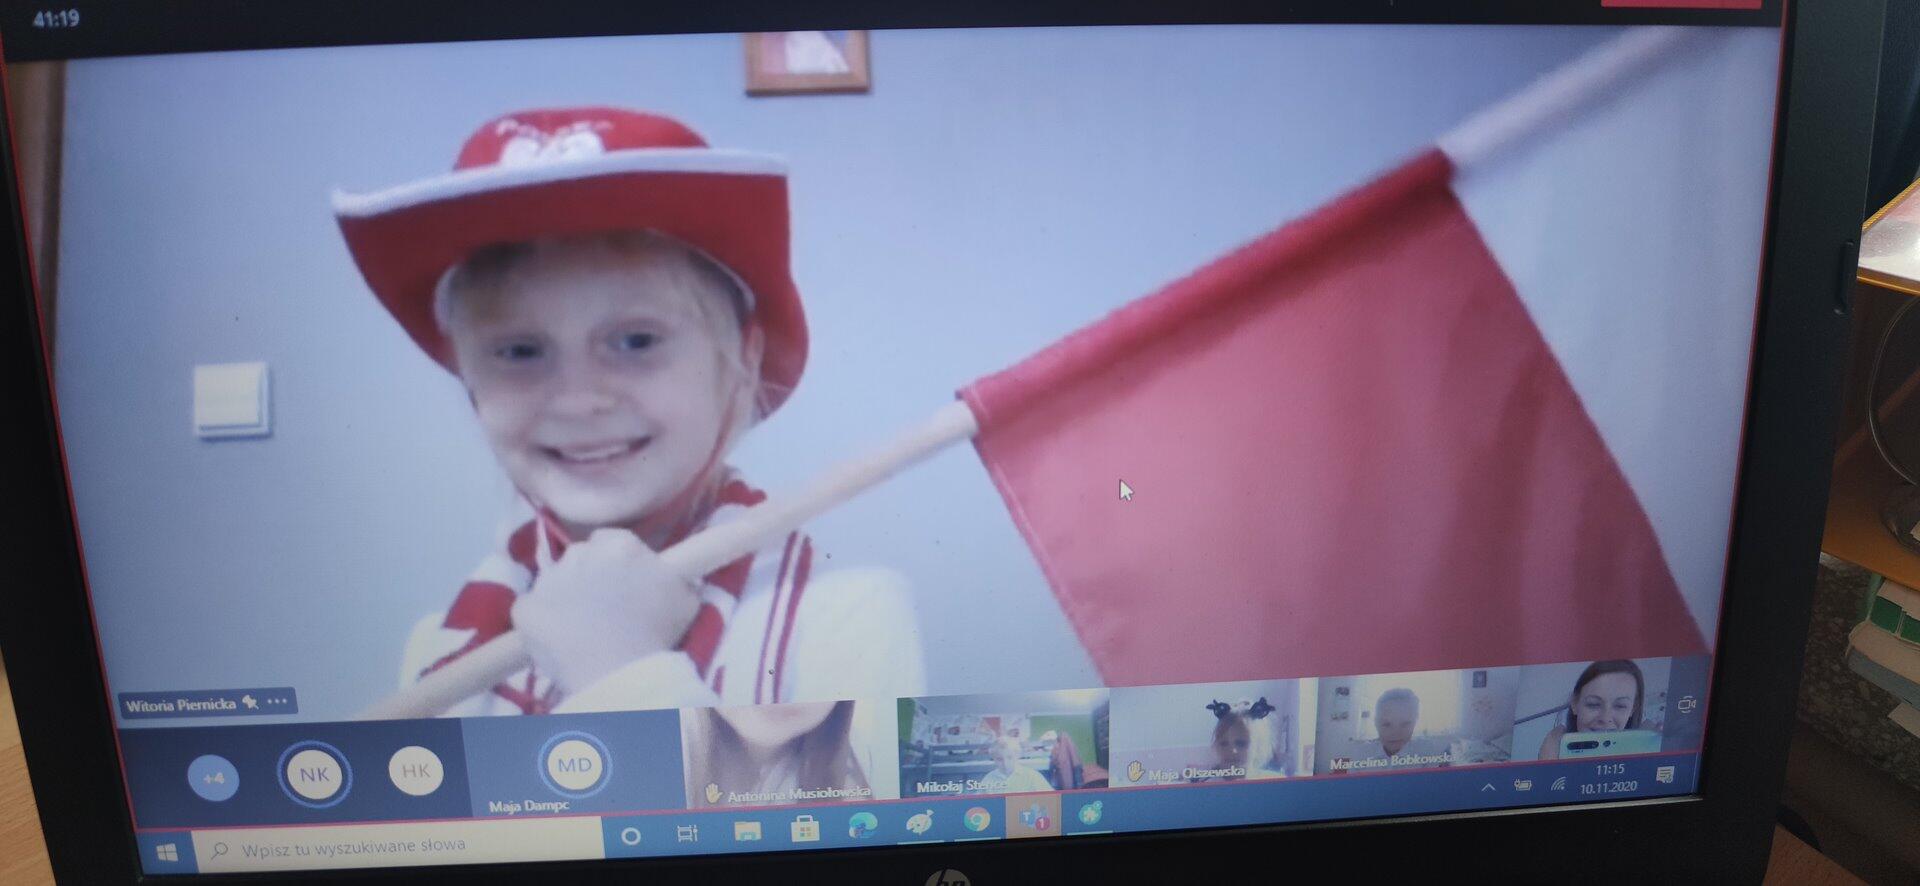The height and width of the screenshot is (886, 1920).
Task: Click the clock showing 11:15 10.11.2020
Action: click(x=1609, y=778)
